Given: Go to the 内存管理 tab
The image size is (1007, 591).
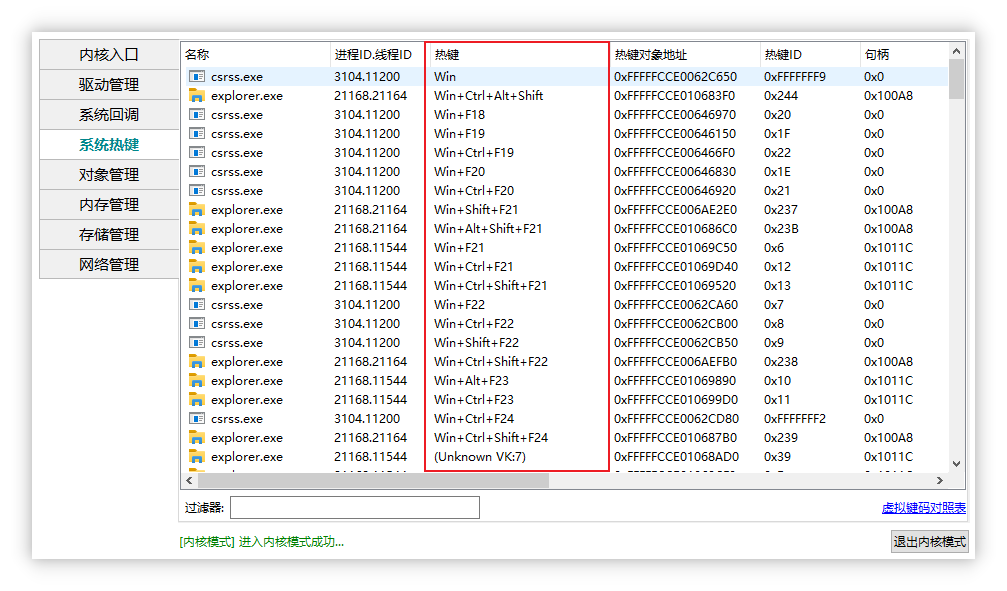Looking at the screenshot, I should [x=109, y=205].
